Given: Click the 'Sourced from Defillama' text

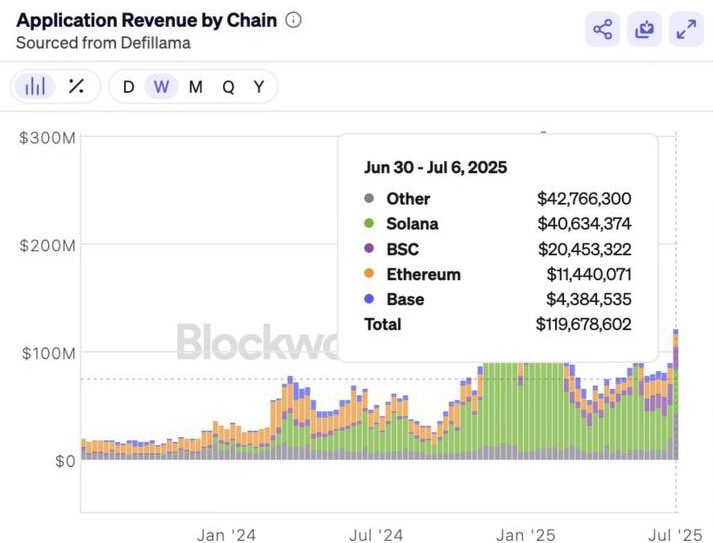Looking at the screenshot, I should [103, 43].
